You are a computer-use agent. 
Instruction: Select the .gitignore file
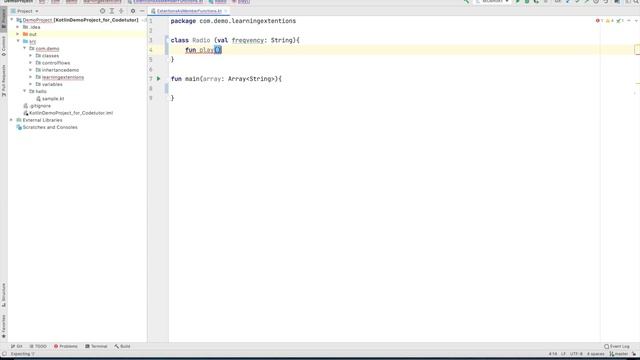tap(37, 106)
